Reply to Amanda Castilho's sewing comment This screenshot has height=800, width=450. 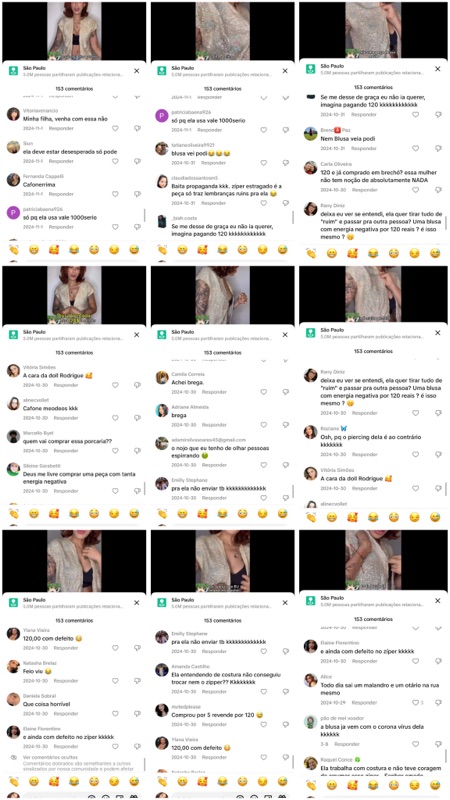213,691
